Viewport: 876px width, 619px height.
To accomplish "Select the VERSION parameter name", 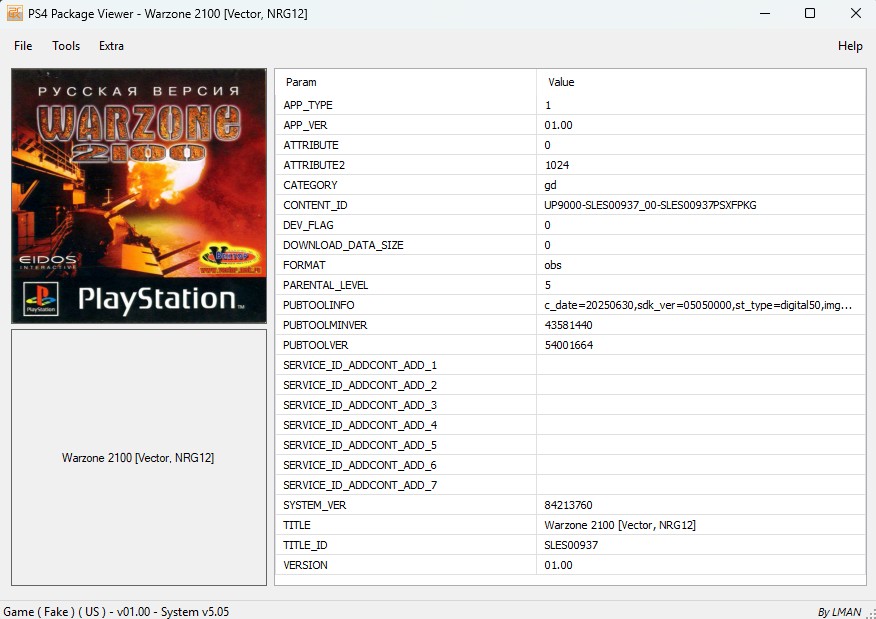I will point(305,565).
